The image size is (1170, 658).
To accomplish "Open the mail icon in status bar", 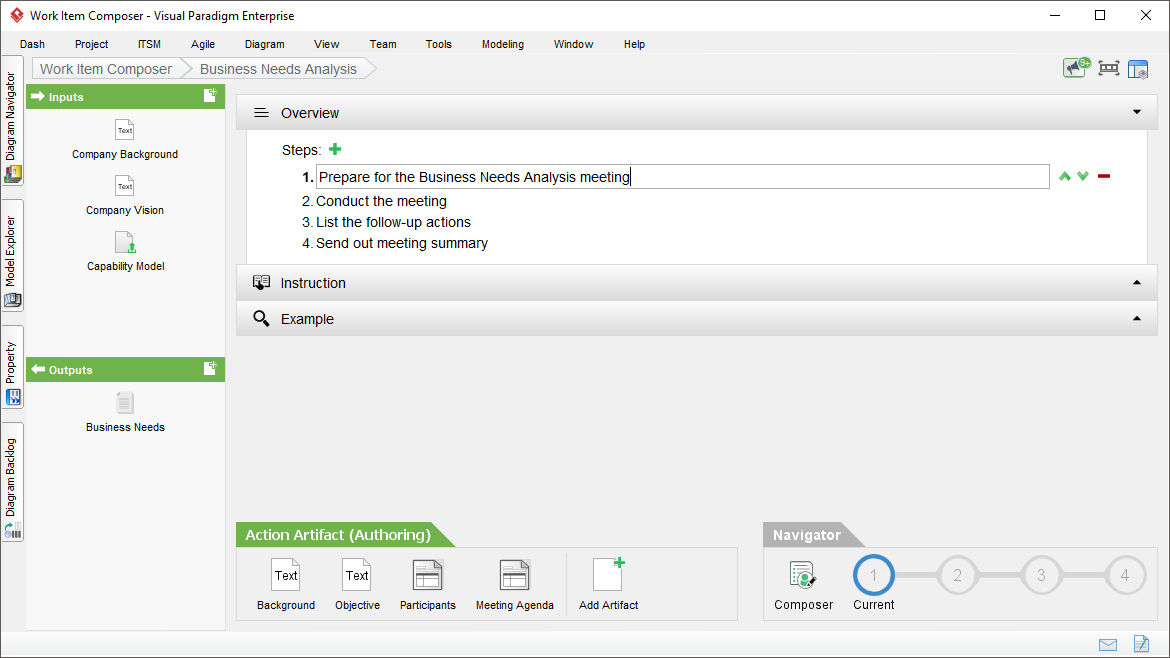I will coord(1108,645).
